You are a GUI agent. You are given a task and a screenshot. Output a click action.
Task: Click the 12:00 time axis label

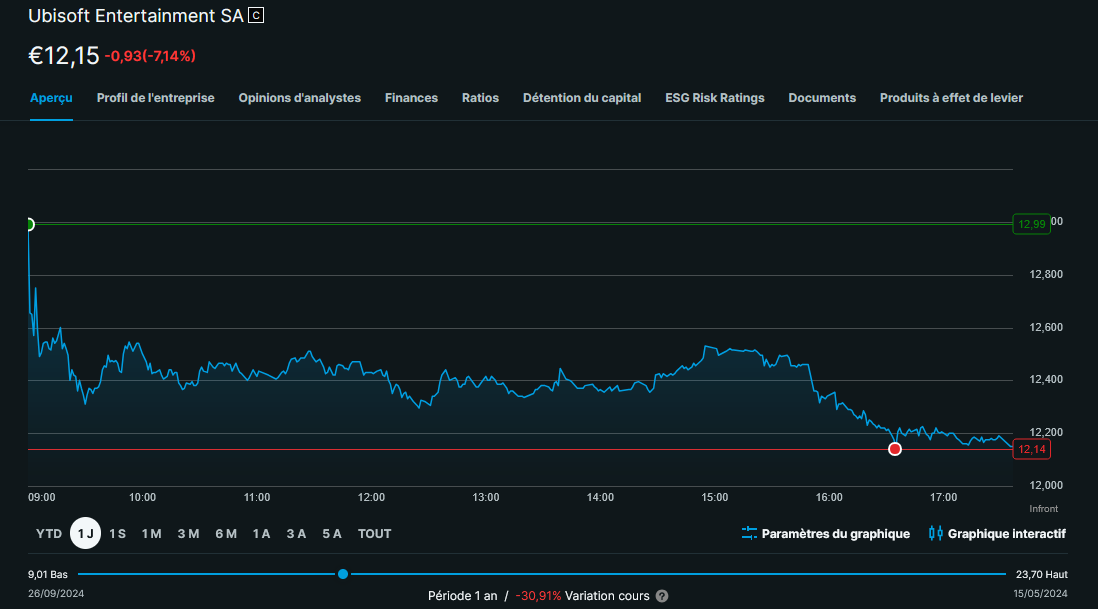tap(371, 497)
